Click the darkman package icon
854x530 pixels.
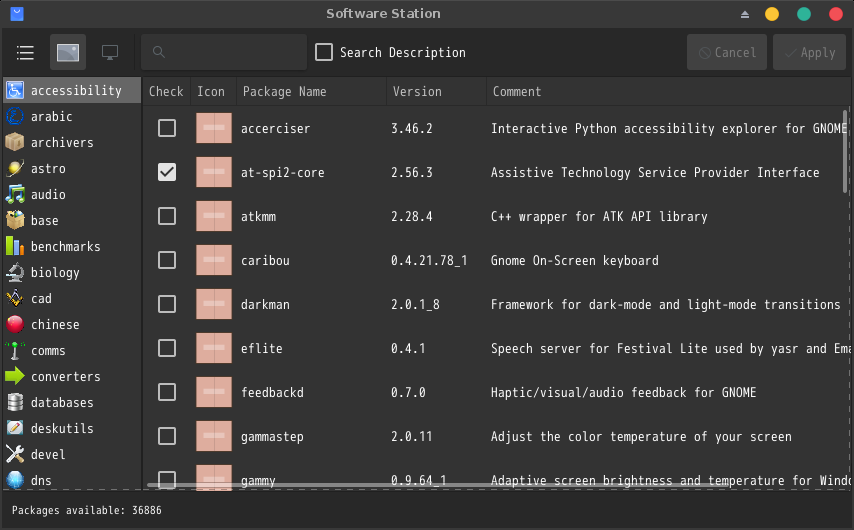coord(214,304)
